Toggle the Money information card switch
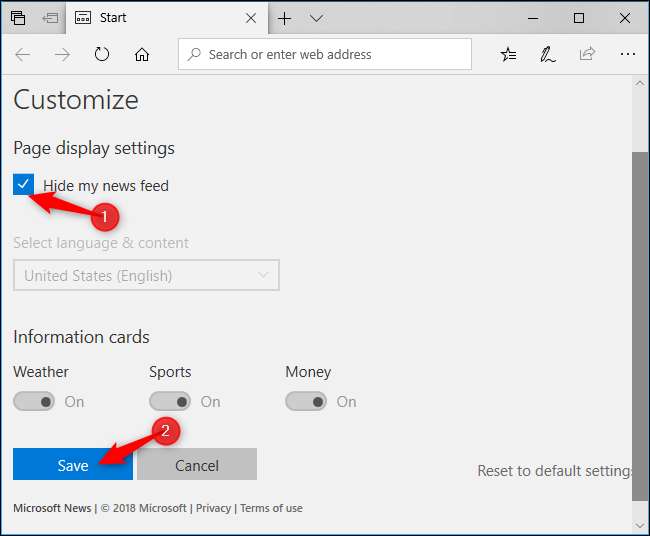 [x=306, y=401]
